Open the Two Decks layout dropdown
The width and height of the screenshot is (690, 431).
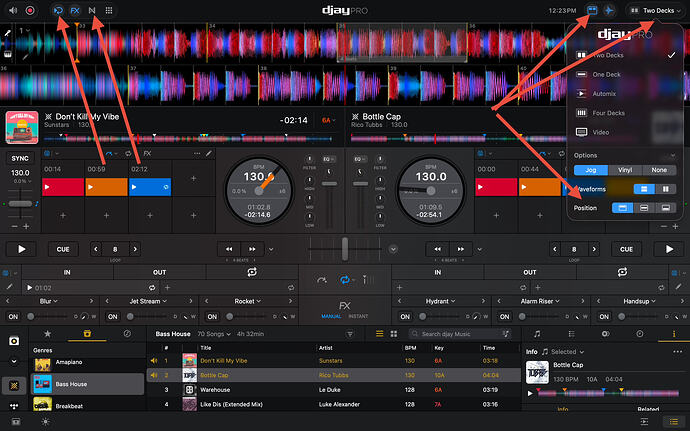pos(656,11)
